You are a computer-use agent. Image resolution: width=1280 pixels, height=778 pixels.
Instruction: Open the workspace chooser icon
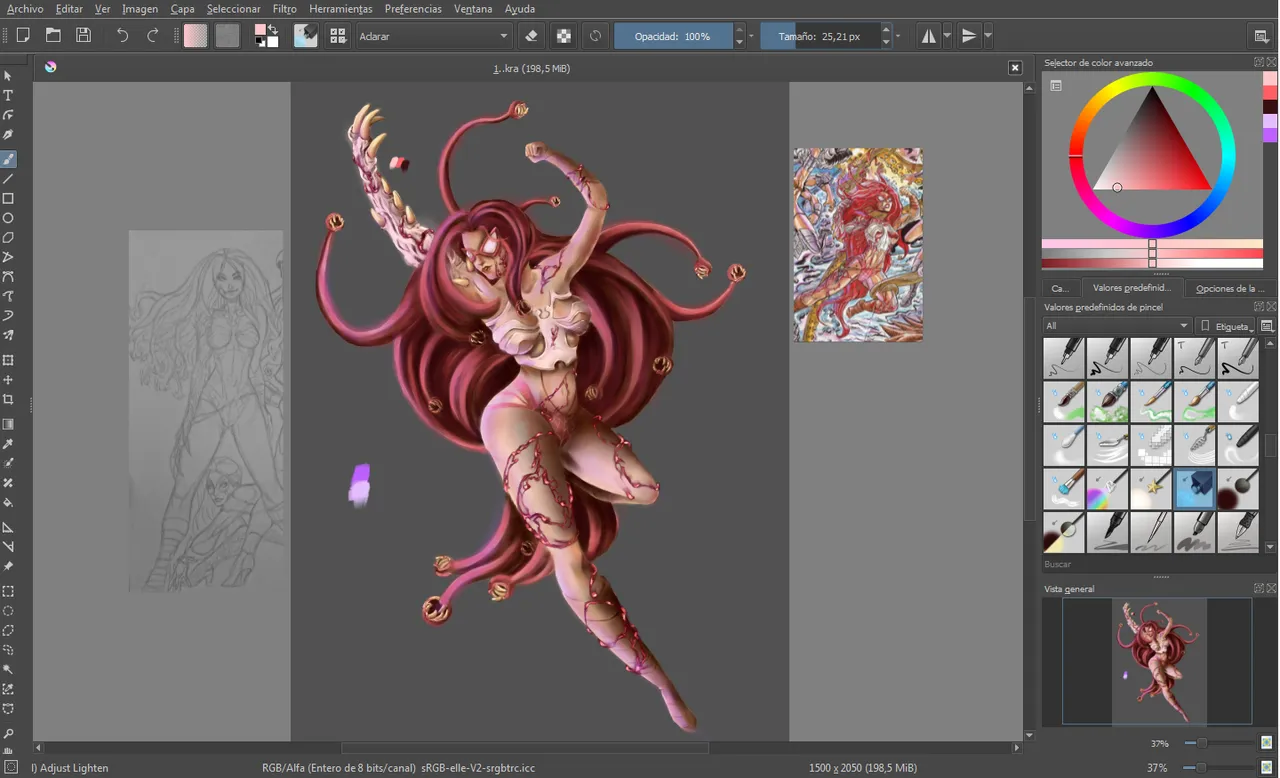[1262, 35]
